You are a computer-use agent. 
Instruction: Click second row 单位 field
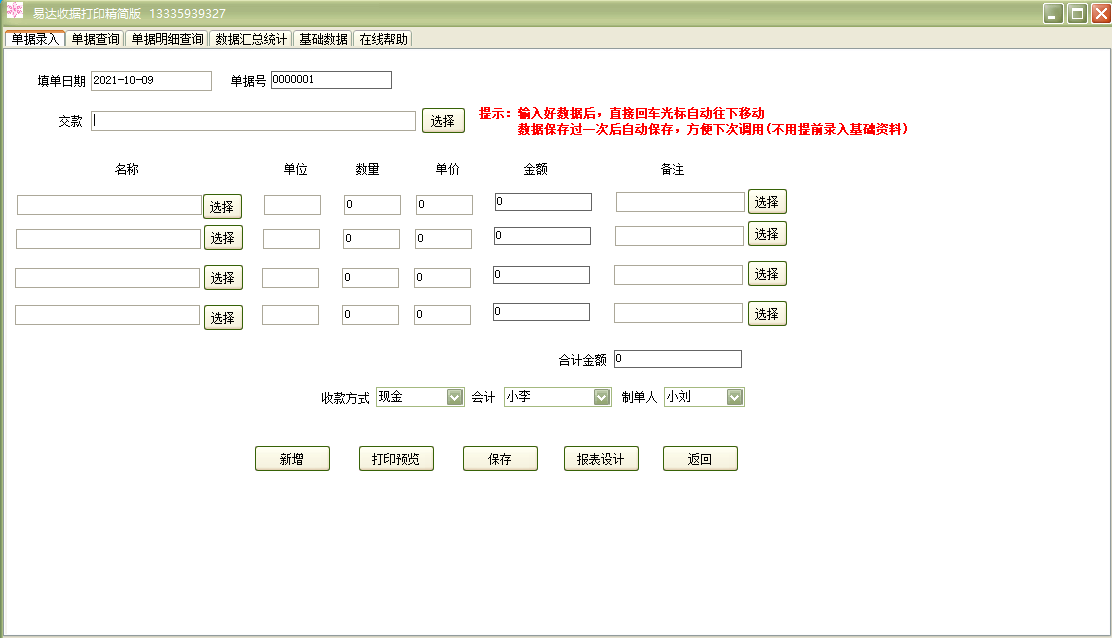[291, 239]
